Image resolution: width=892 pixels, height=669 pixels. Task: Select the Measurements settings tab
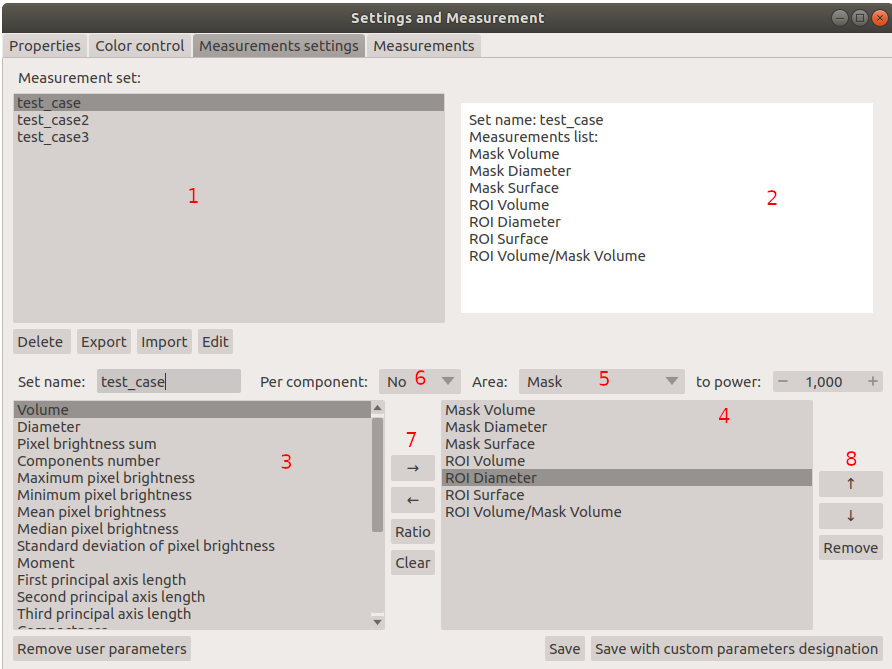279,46
